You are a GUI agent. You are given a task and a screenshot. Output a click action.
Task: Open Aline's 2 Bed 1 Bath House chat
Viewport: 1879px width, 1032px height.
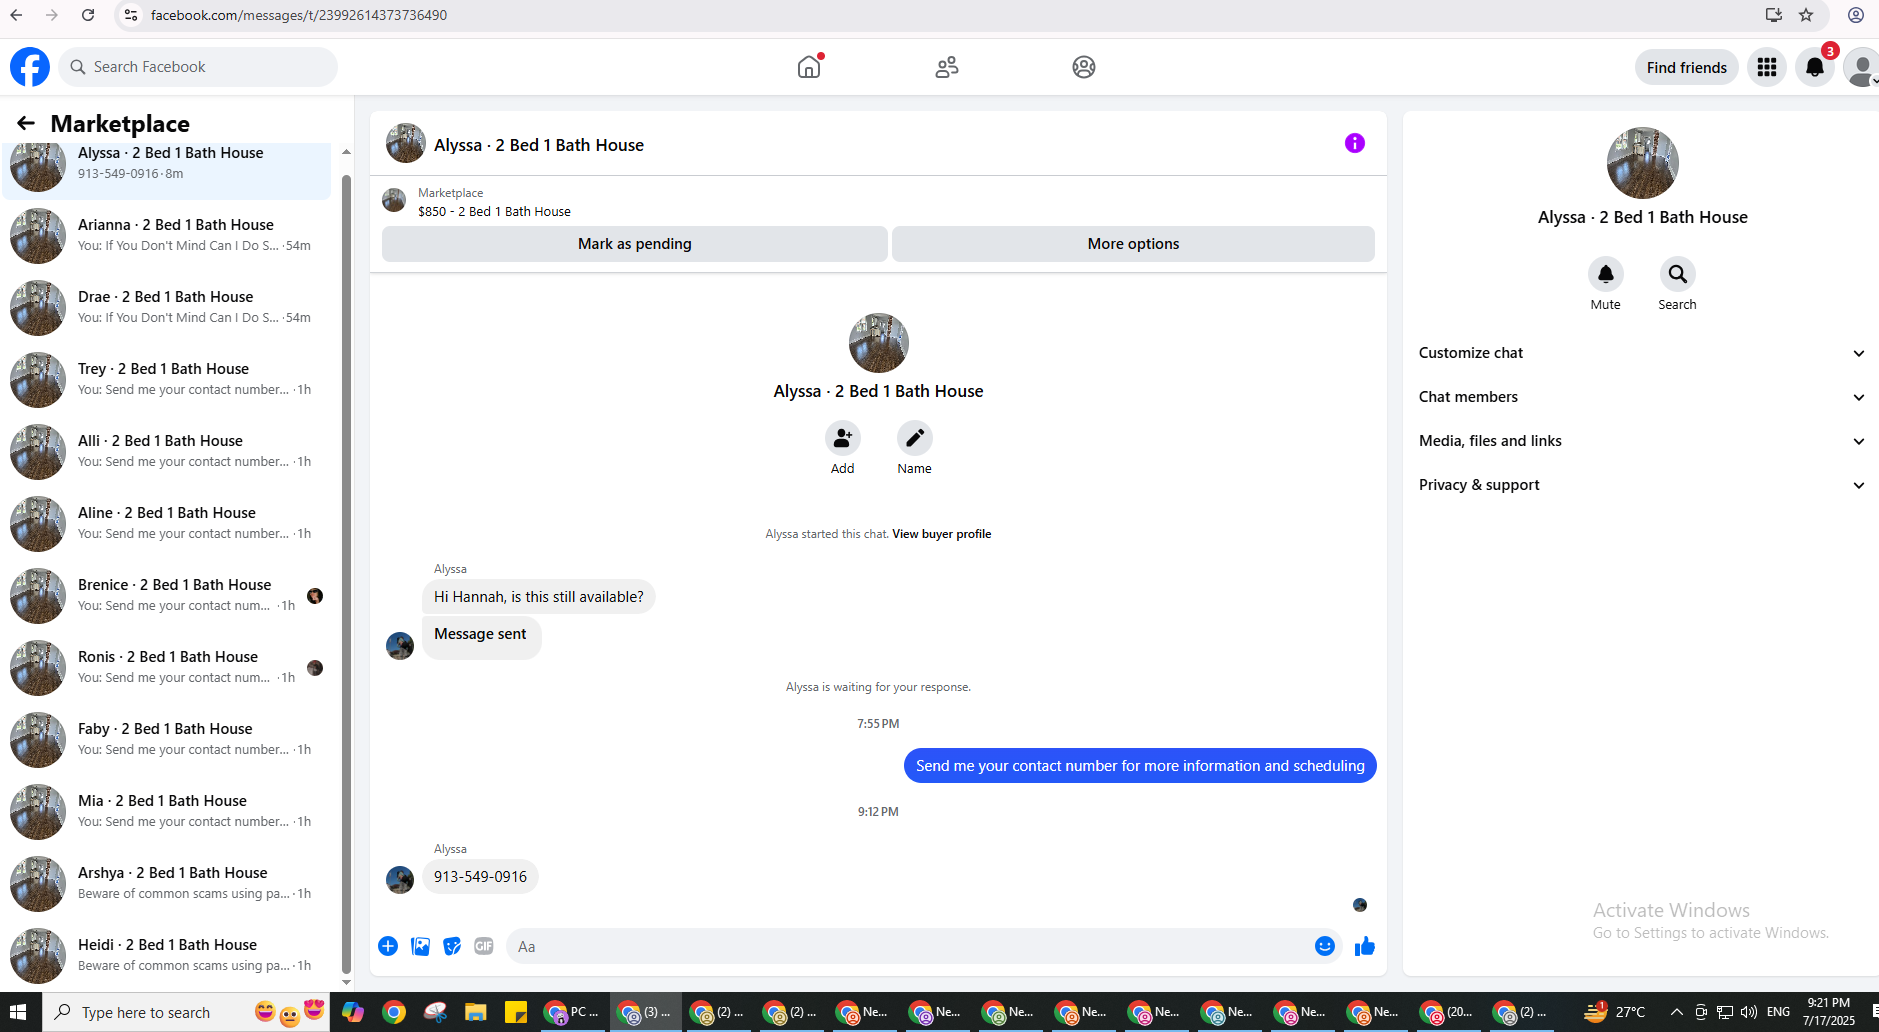point(166,524)
